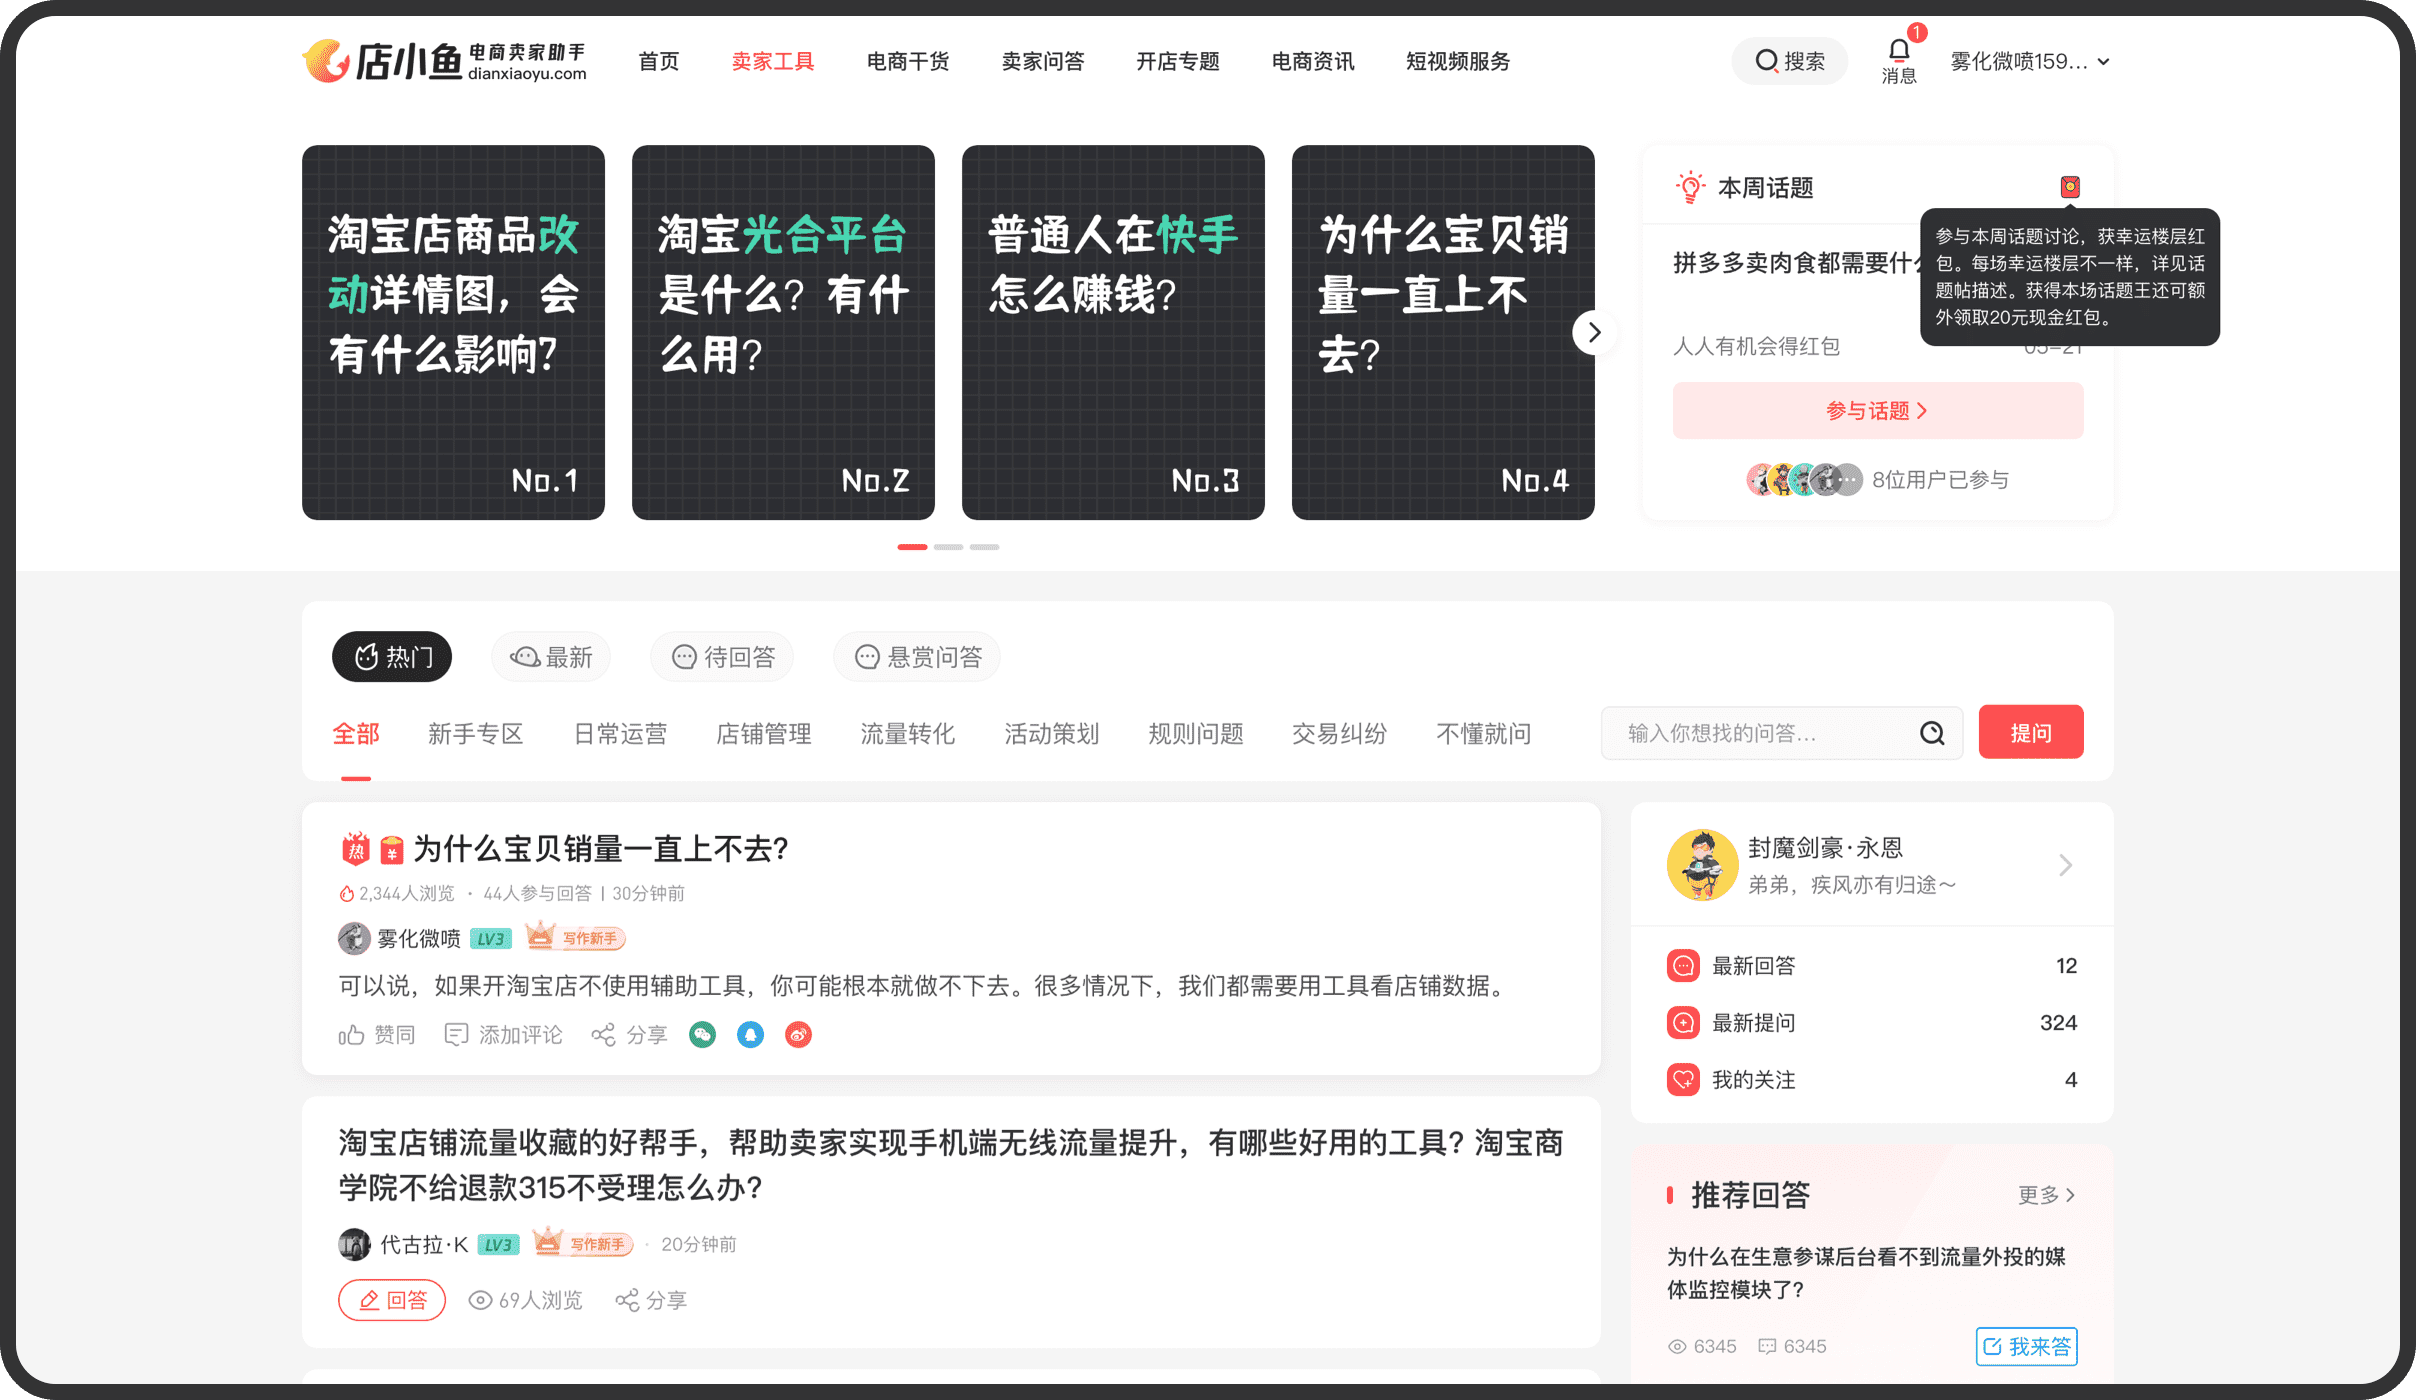Select the 最新 filter pill
This screenshot has height=1400, width=2416.
(551, 657)
